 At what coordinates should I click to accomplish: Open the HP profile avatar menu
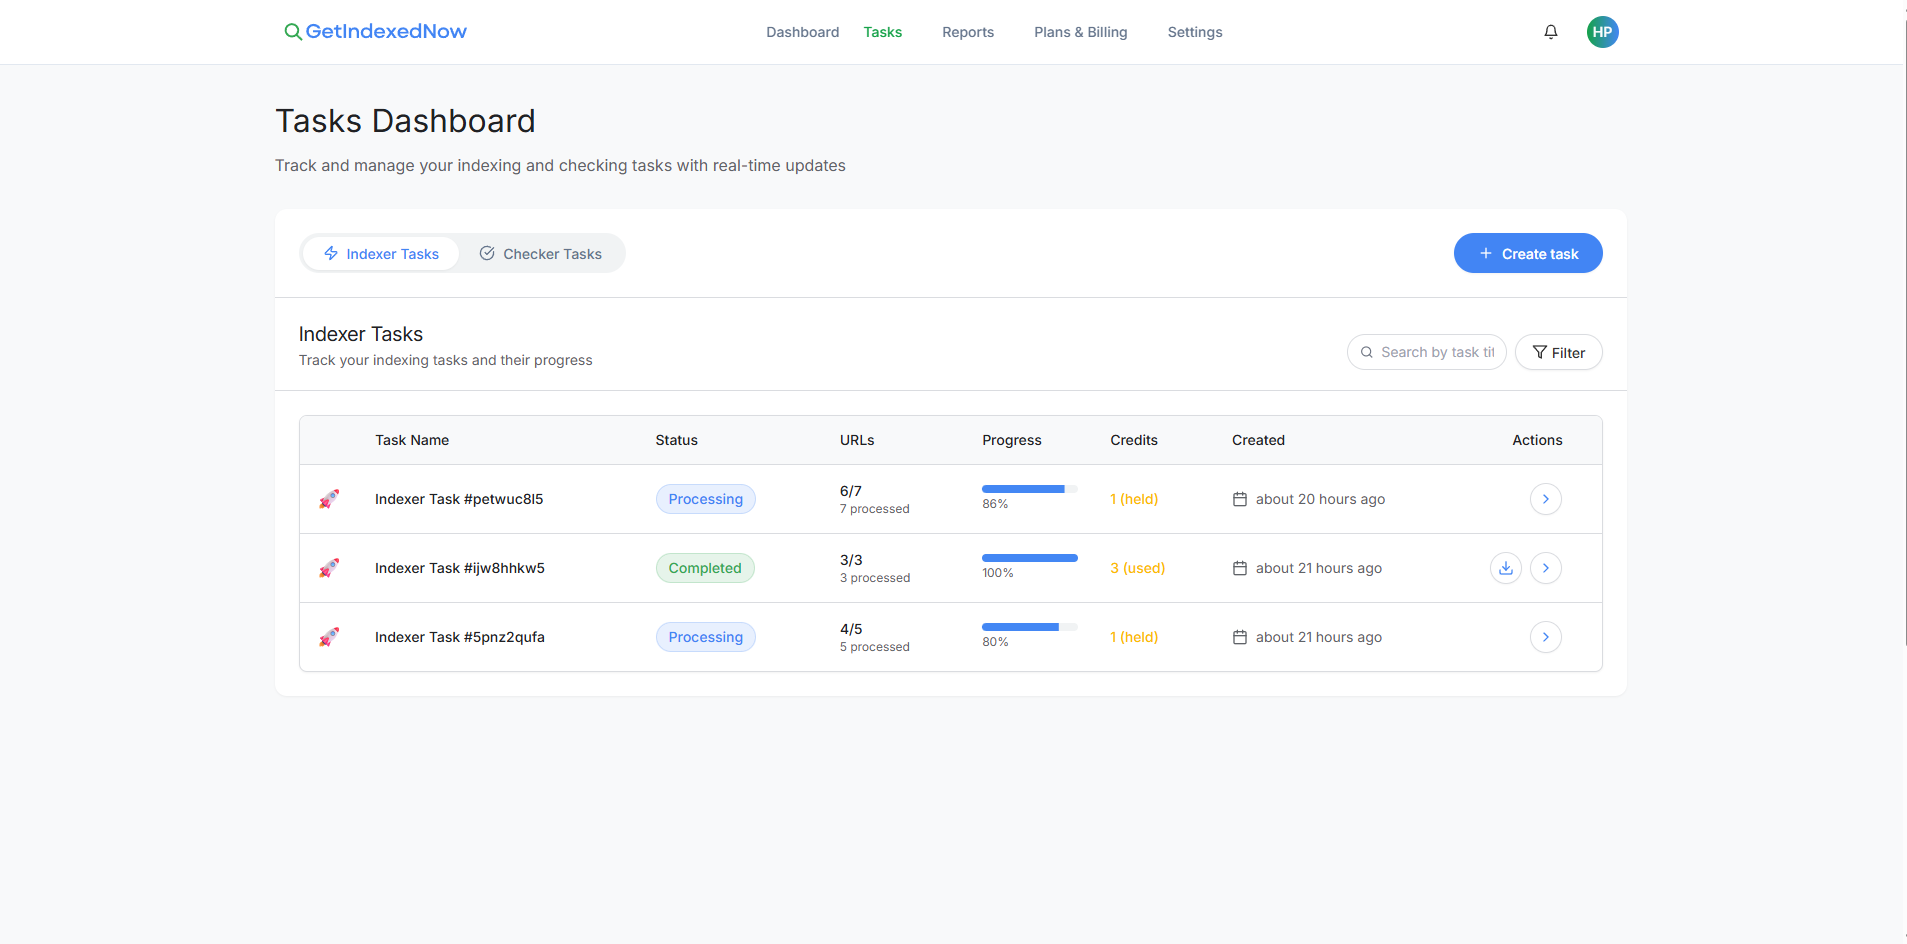pos(1602,31)
